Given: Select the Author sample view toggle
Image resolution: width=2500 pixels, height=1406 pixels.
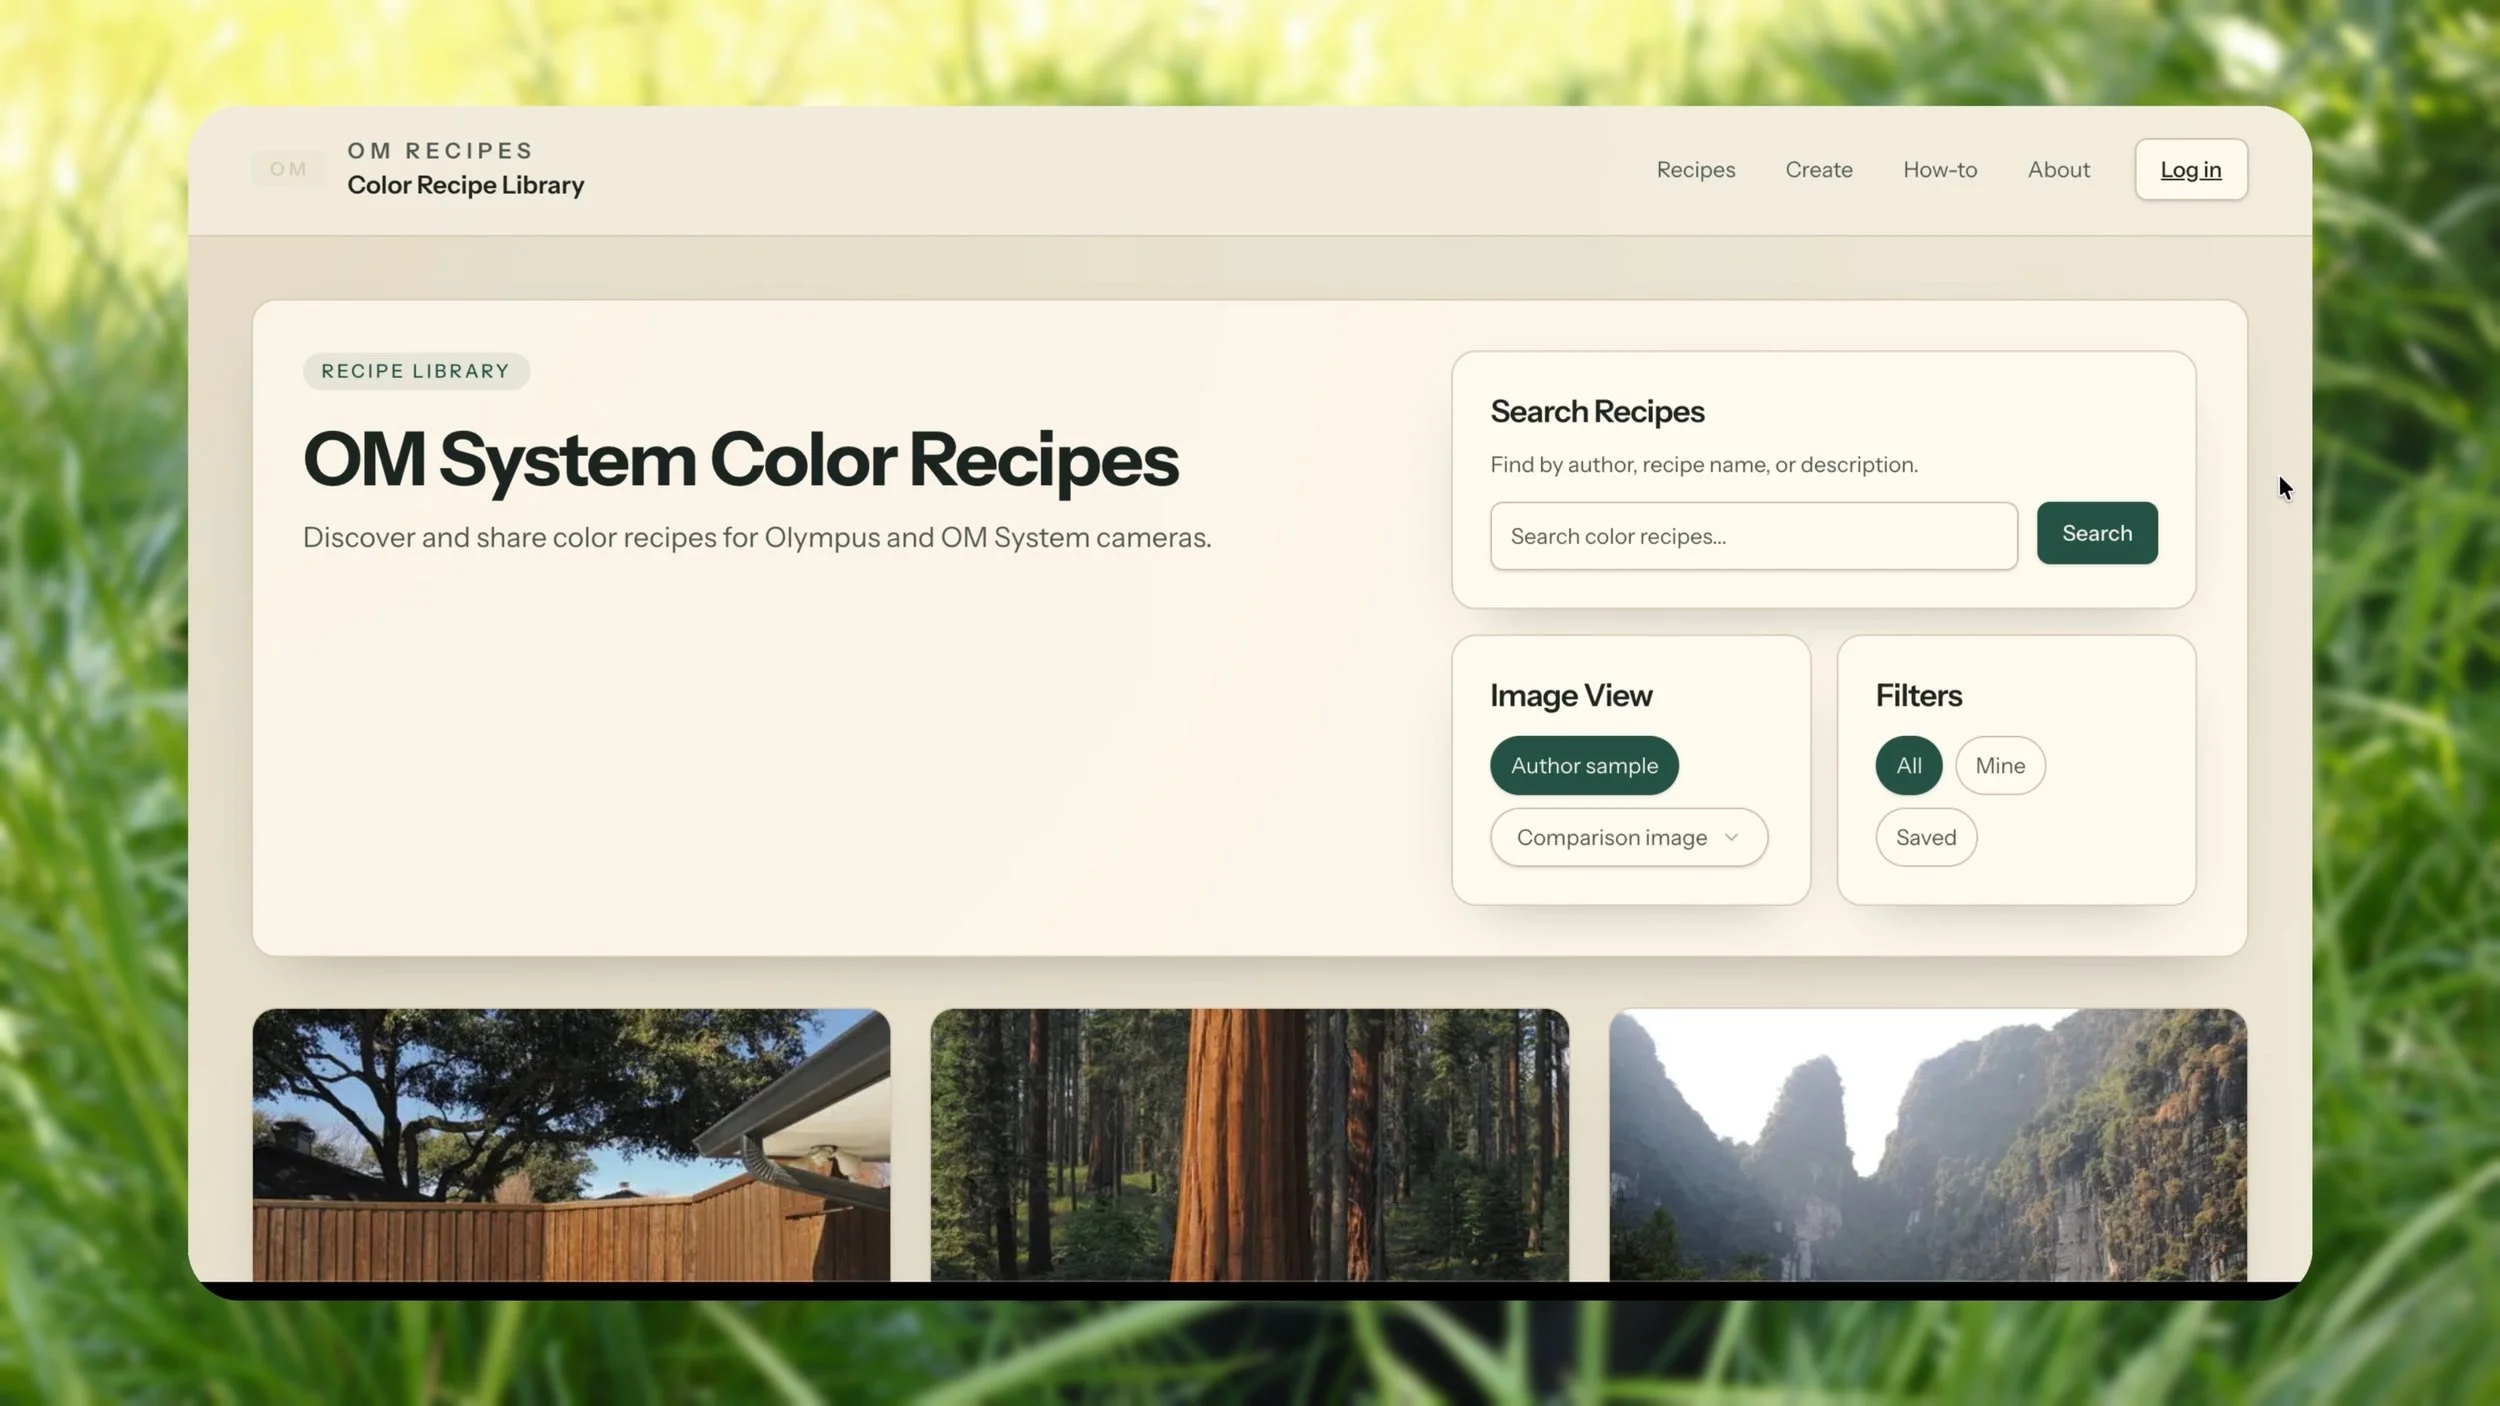Looking at the screenshot, I should point(1583,765).
